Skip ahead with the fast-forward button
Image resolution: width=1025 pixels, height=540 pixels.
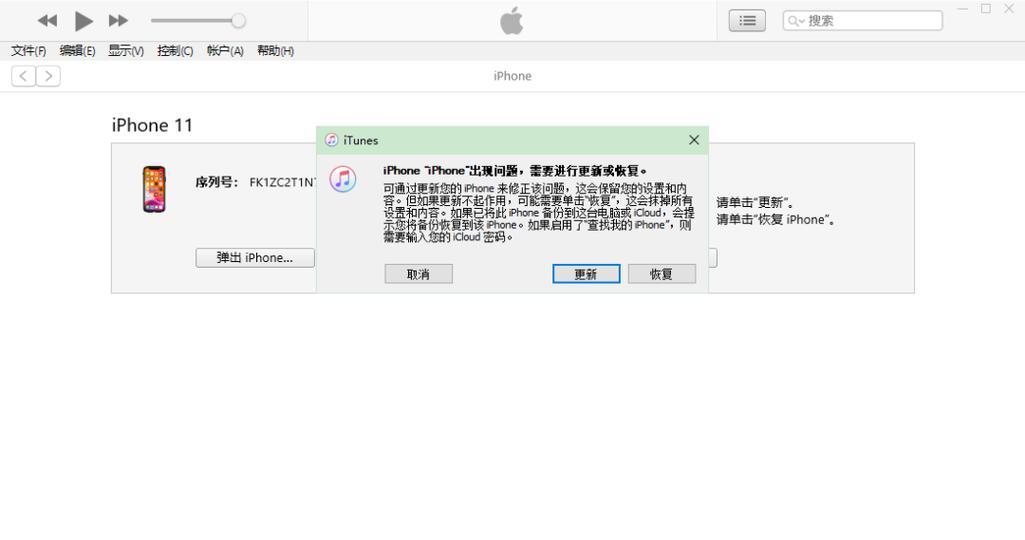[x=118, y=21]
